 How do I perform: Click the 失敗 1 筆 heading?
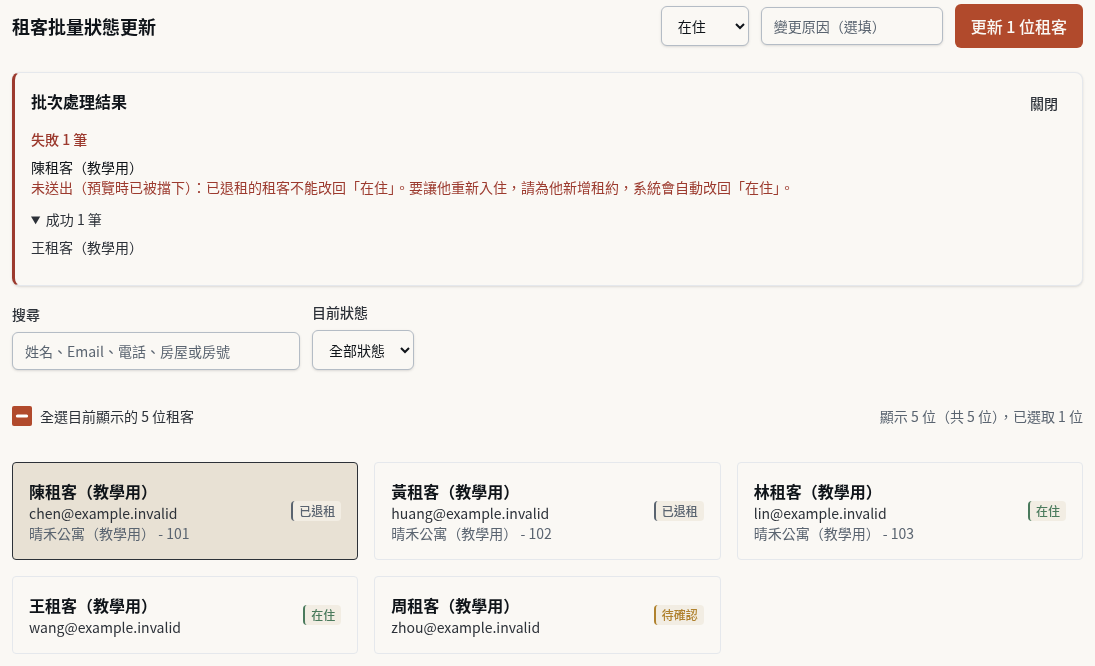pos(59,140)
